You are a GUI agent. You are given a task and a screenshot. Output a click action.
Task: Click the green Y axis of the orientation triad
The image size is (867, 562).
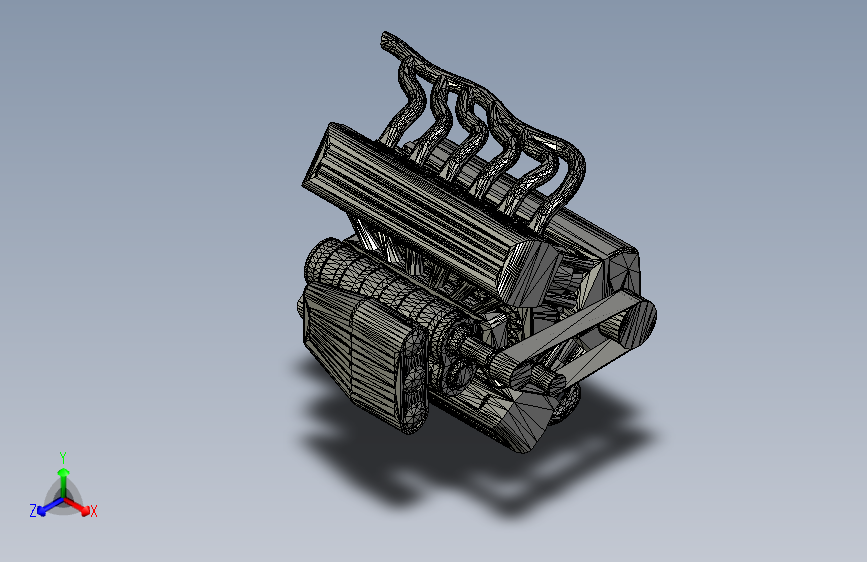(64, 483)
